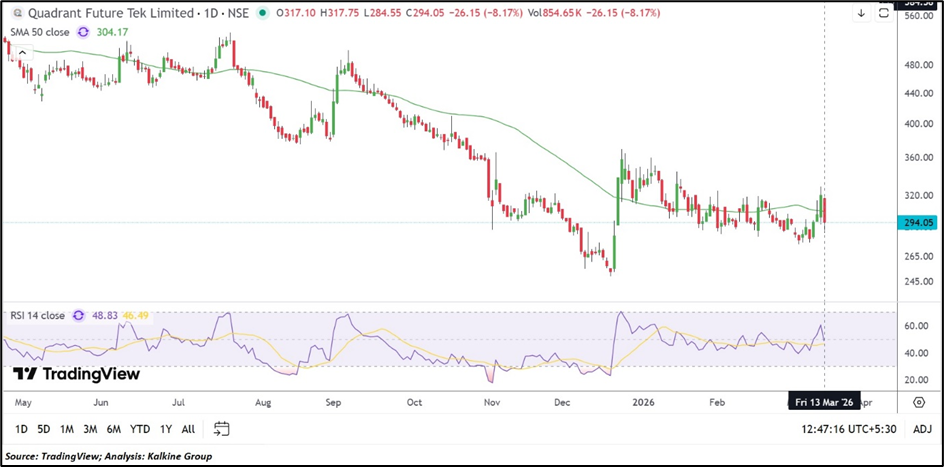944x467 pixels.
Task: Switch to the 1M range
Action: pyautogui.click(x=67, y=429)
